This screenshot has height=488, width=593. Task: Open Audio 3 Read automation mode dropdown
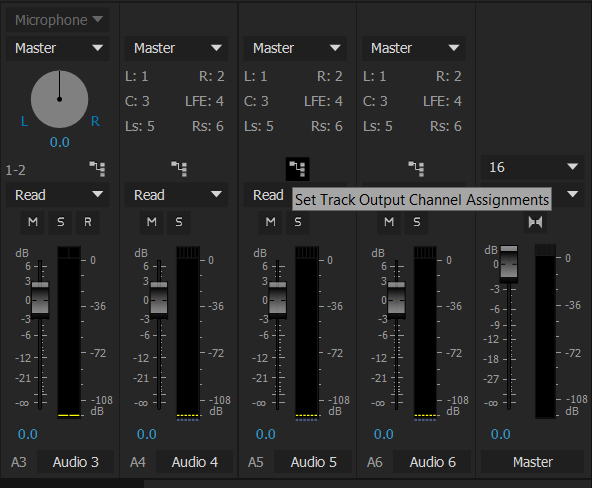pos(57,195)
